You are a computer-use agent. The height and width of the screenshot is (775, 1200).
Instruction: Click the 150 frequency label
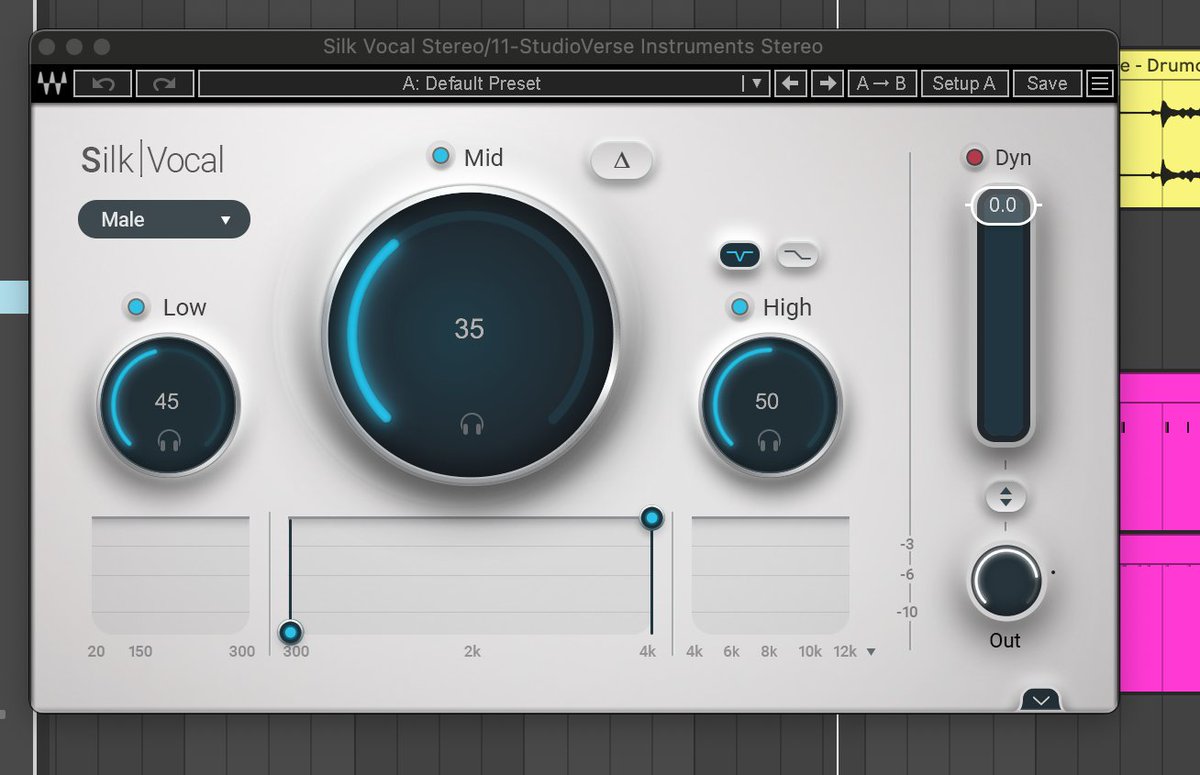(x=140, y=651)
